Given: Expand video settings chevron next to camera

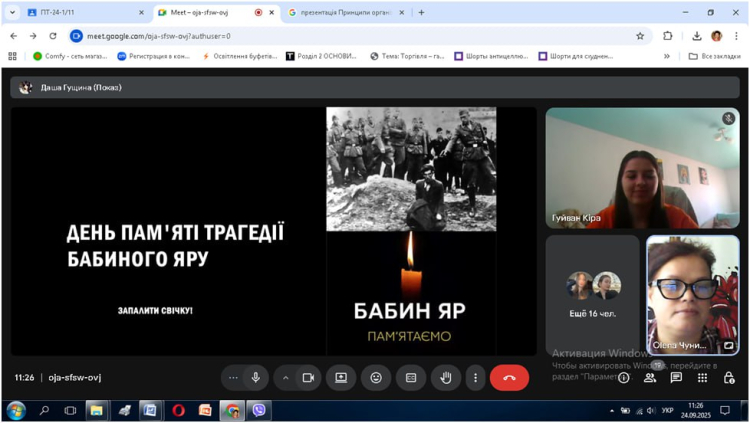Looking at the screenshot, I should [285, 378].
